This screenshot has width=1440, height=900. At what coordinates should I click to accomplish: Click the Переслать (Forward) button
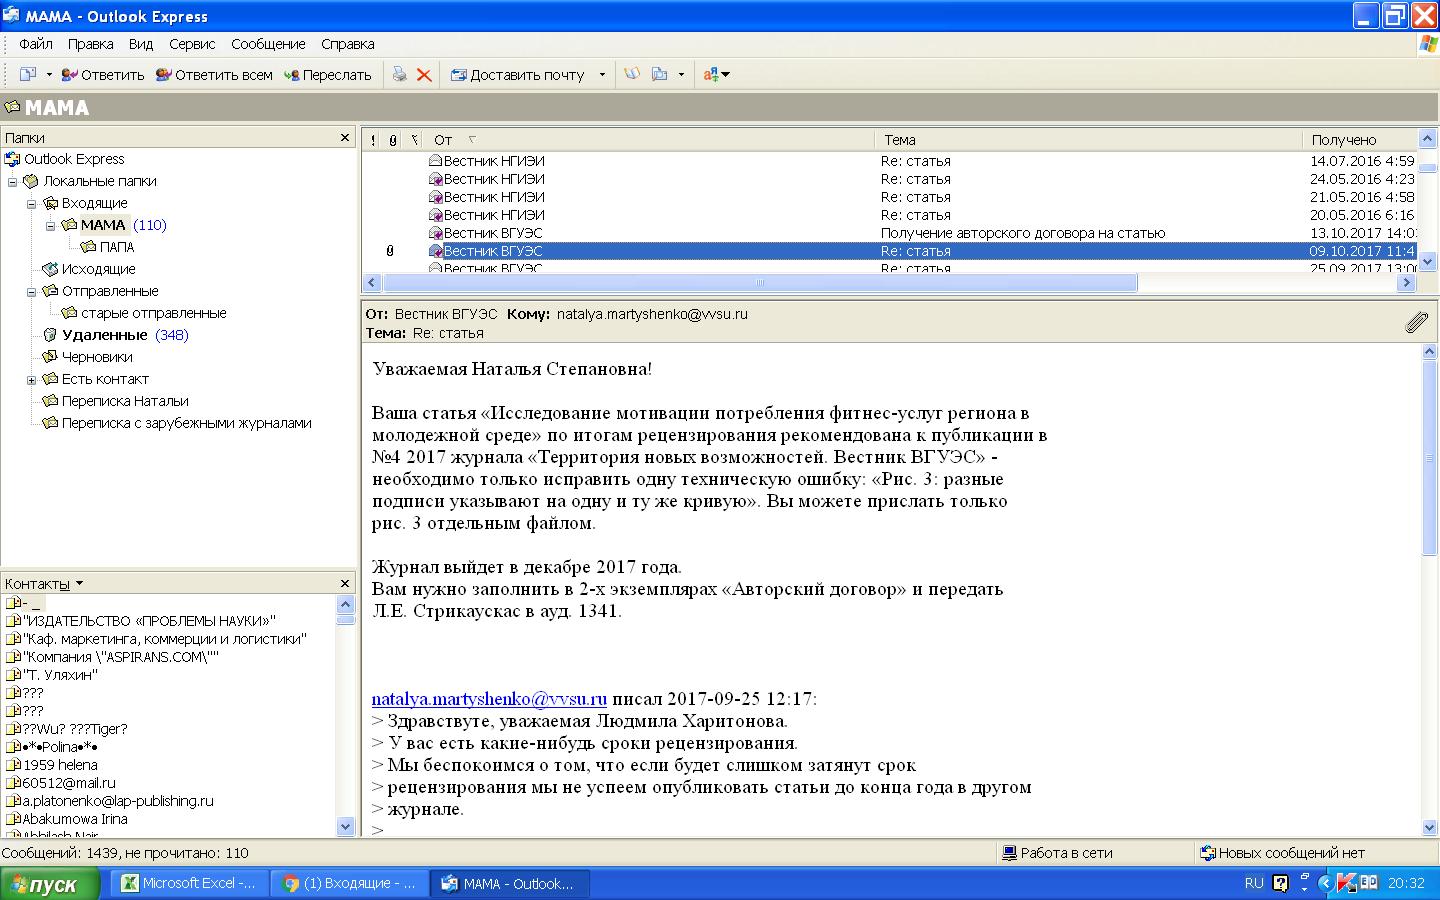[x=328, y=75]
